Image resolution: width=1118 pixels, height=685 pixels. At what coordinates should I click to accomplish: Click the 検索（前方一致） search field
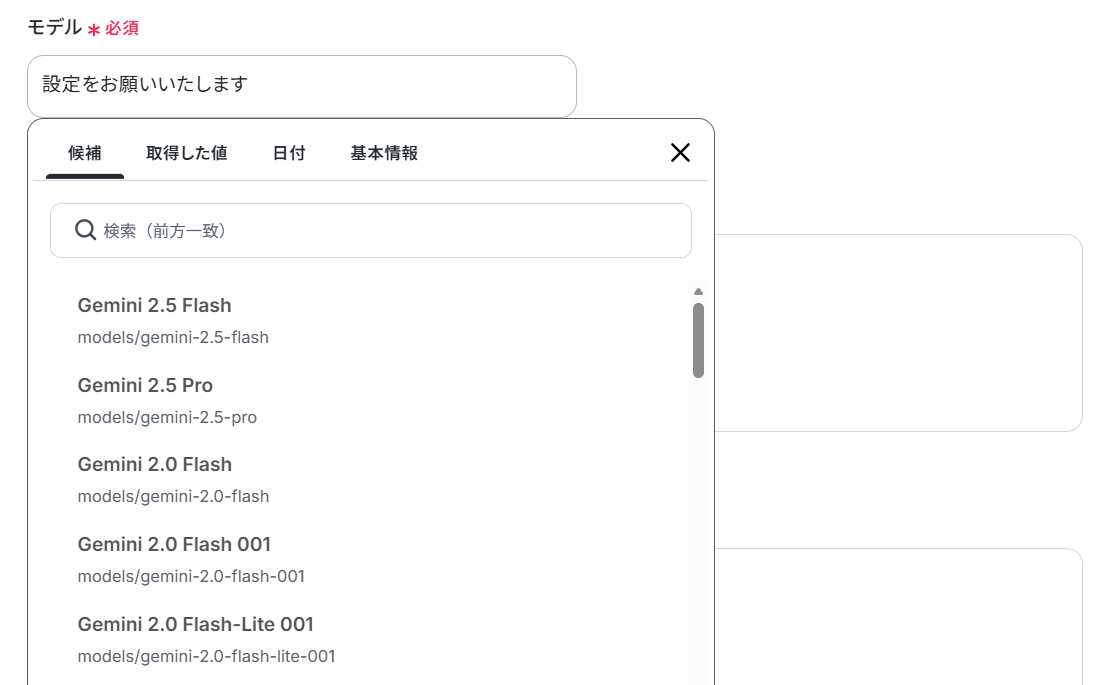[x=371, y=230]
